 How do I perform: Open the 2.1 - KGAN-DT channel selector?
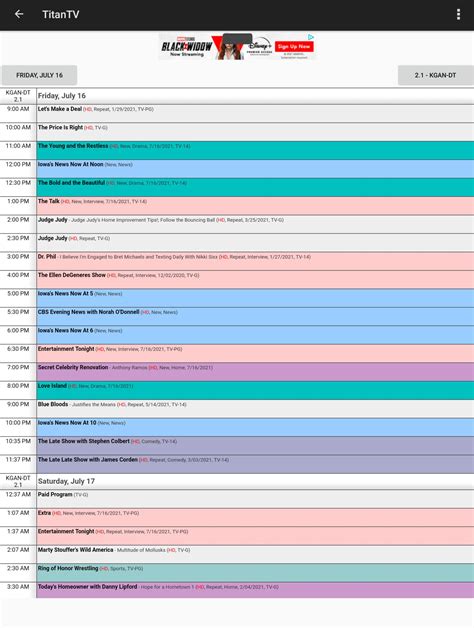point(436,75)
